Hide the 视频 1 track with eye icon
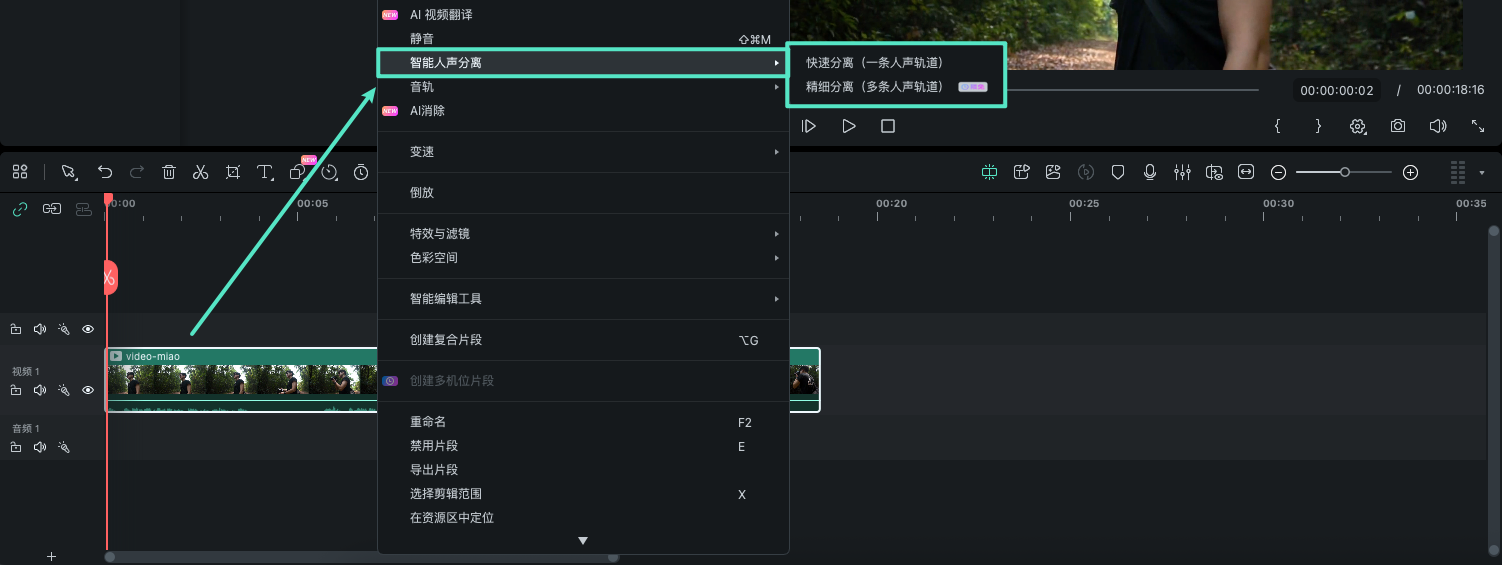This screenshot has width=1502, height=565. [88, 390]
